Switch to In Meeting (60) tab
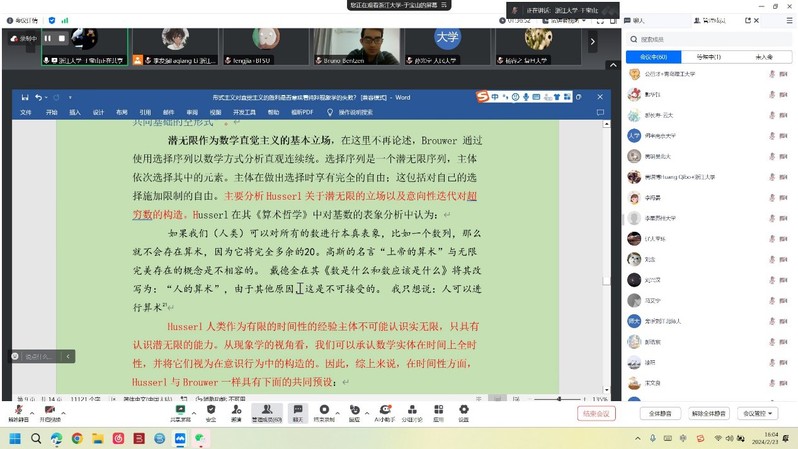This screenshot has width=798, height=449. pos(653,57)
